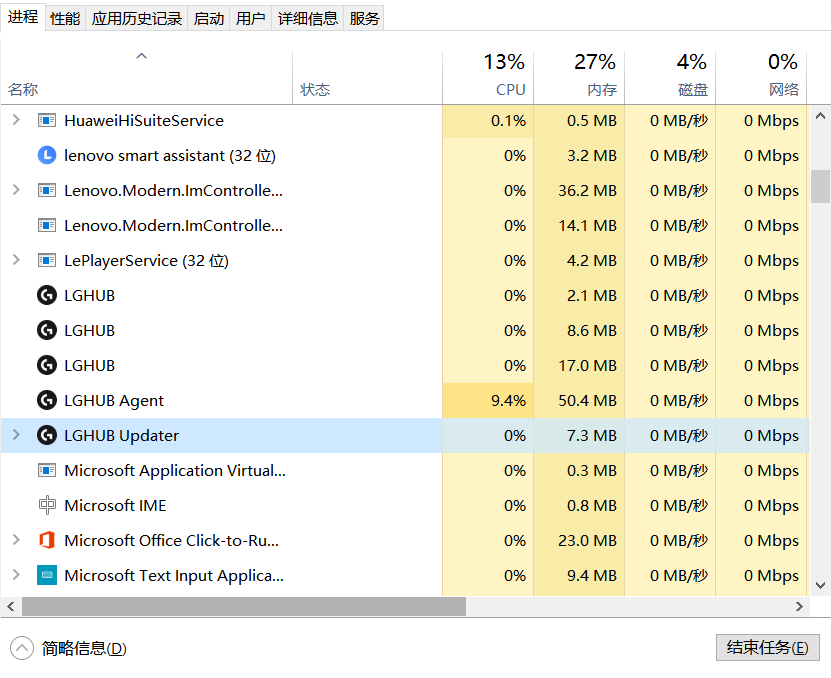
Task: Click the Microsoft Application Virtual... icon
Action: 47,471
